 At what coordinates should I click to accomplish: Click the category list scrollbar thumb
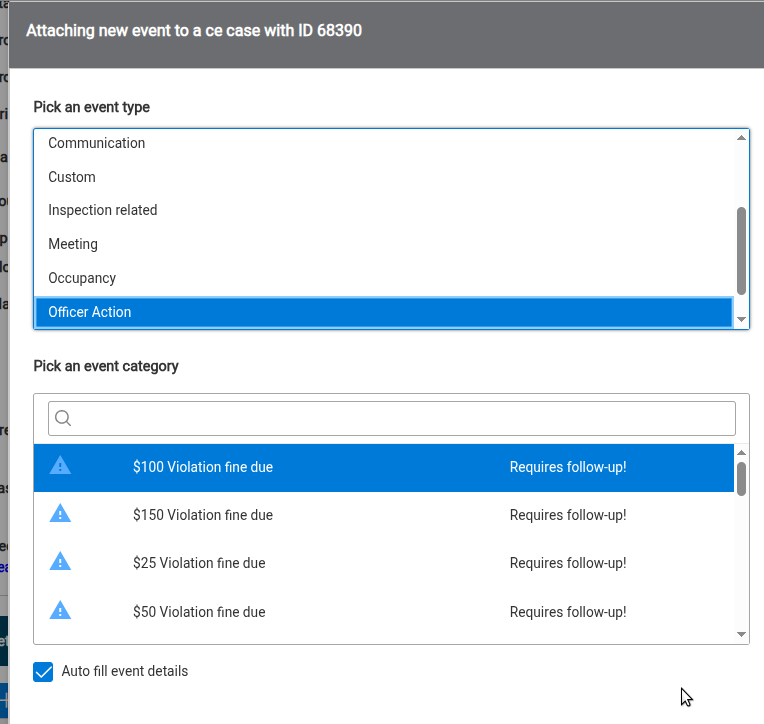point(742,479)
